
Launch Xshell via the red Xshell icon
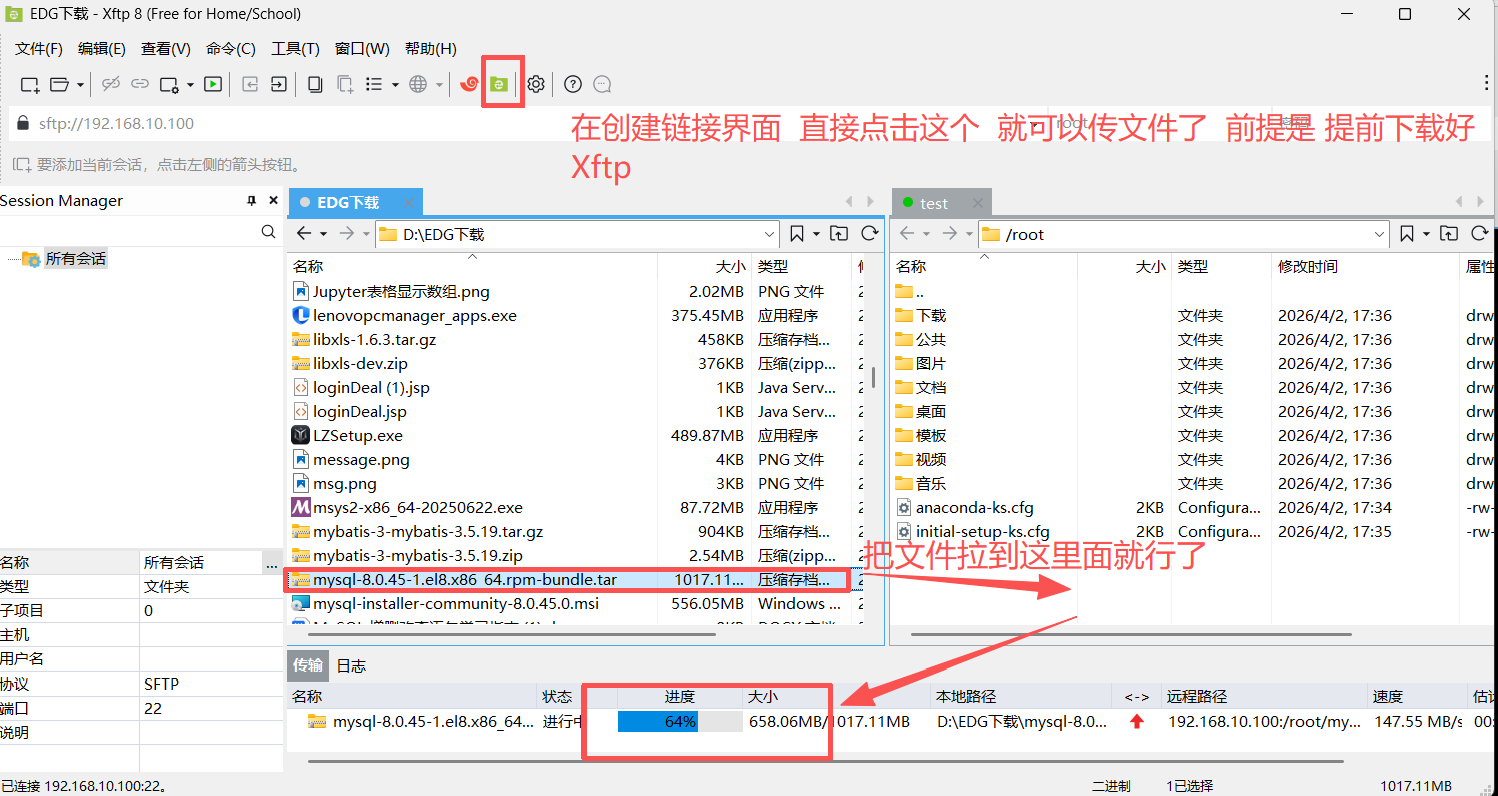[x=468, y=84]
